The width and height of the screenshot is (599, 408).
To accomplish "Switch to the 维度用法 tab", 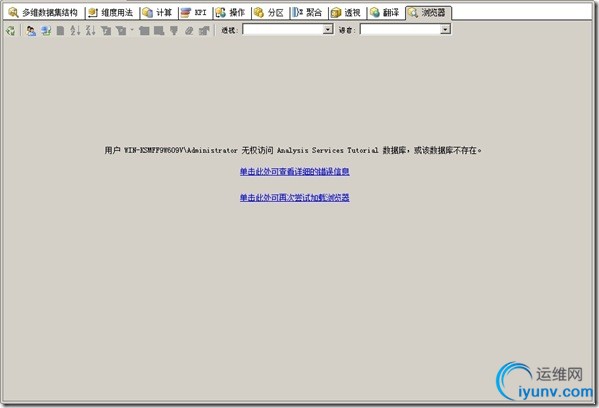I will tap(111, 13).
